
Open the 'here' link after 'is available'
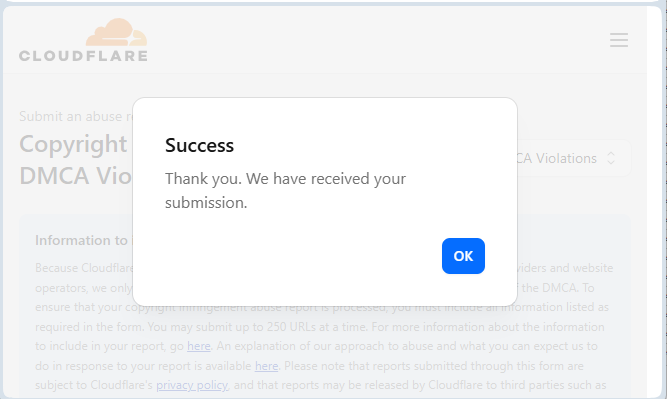coord(266,366)
